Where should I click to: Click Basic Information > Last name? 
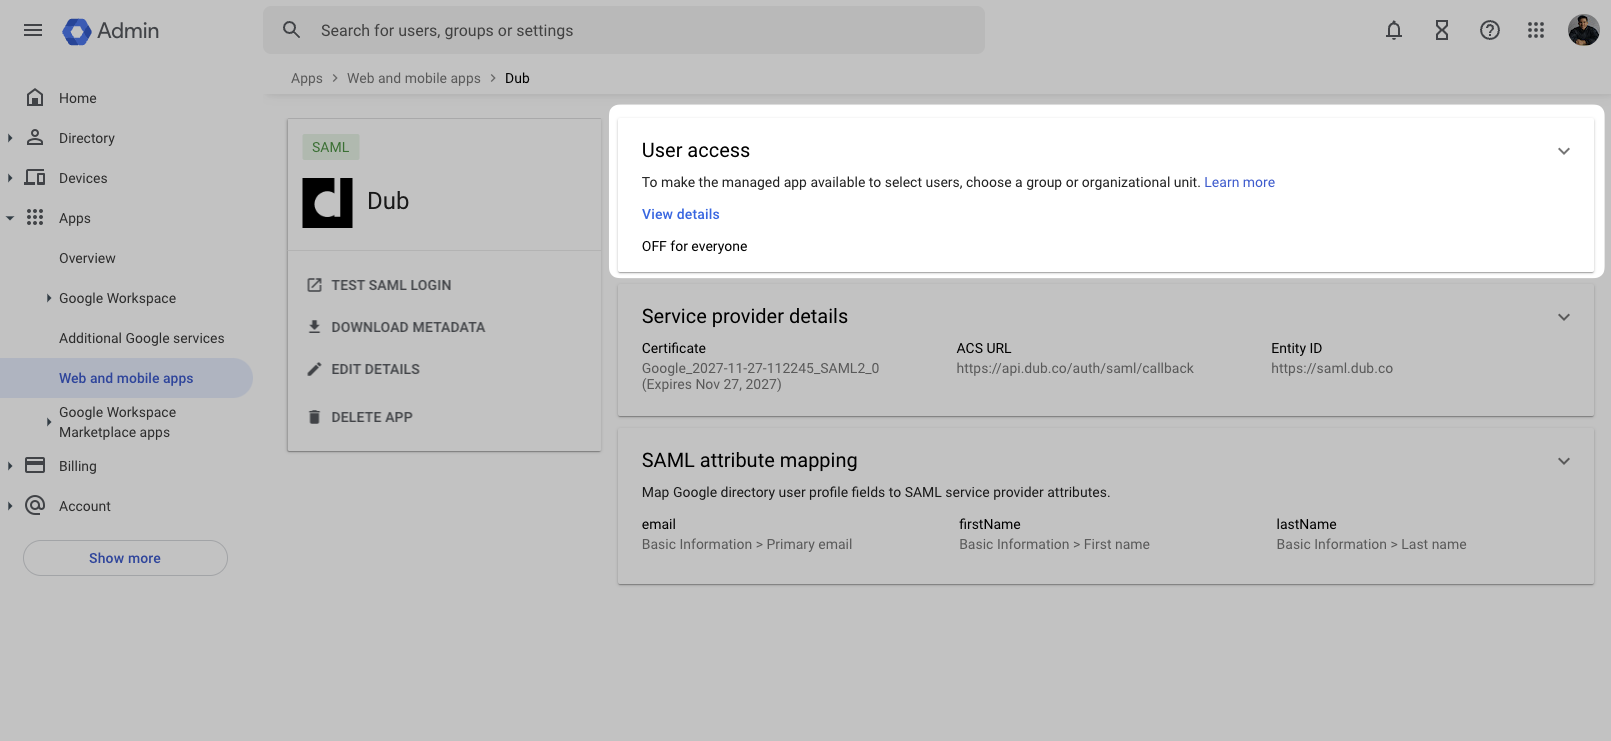coord(1371,544)
